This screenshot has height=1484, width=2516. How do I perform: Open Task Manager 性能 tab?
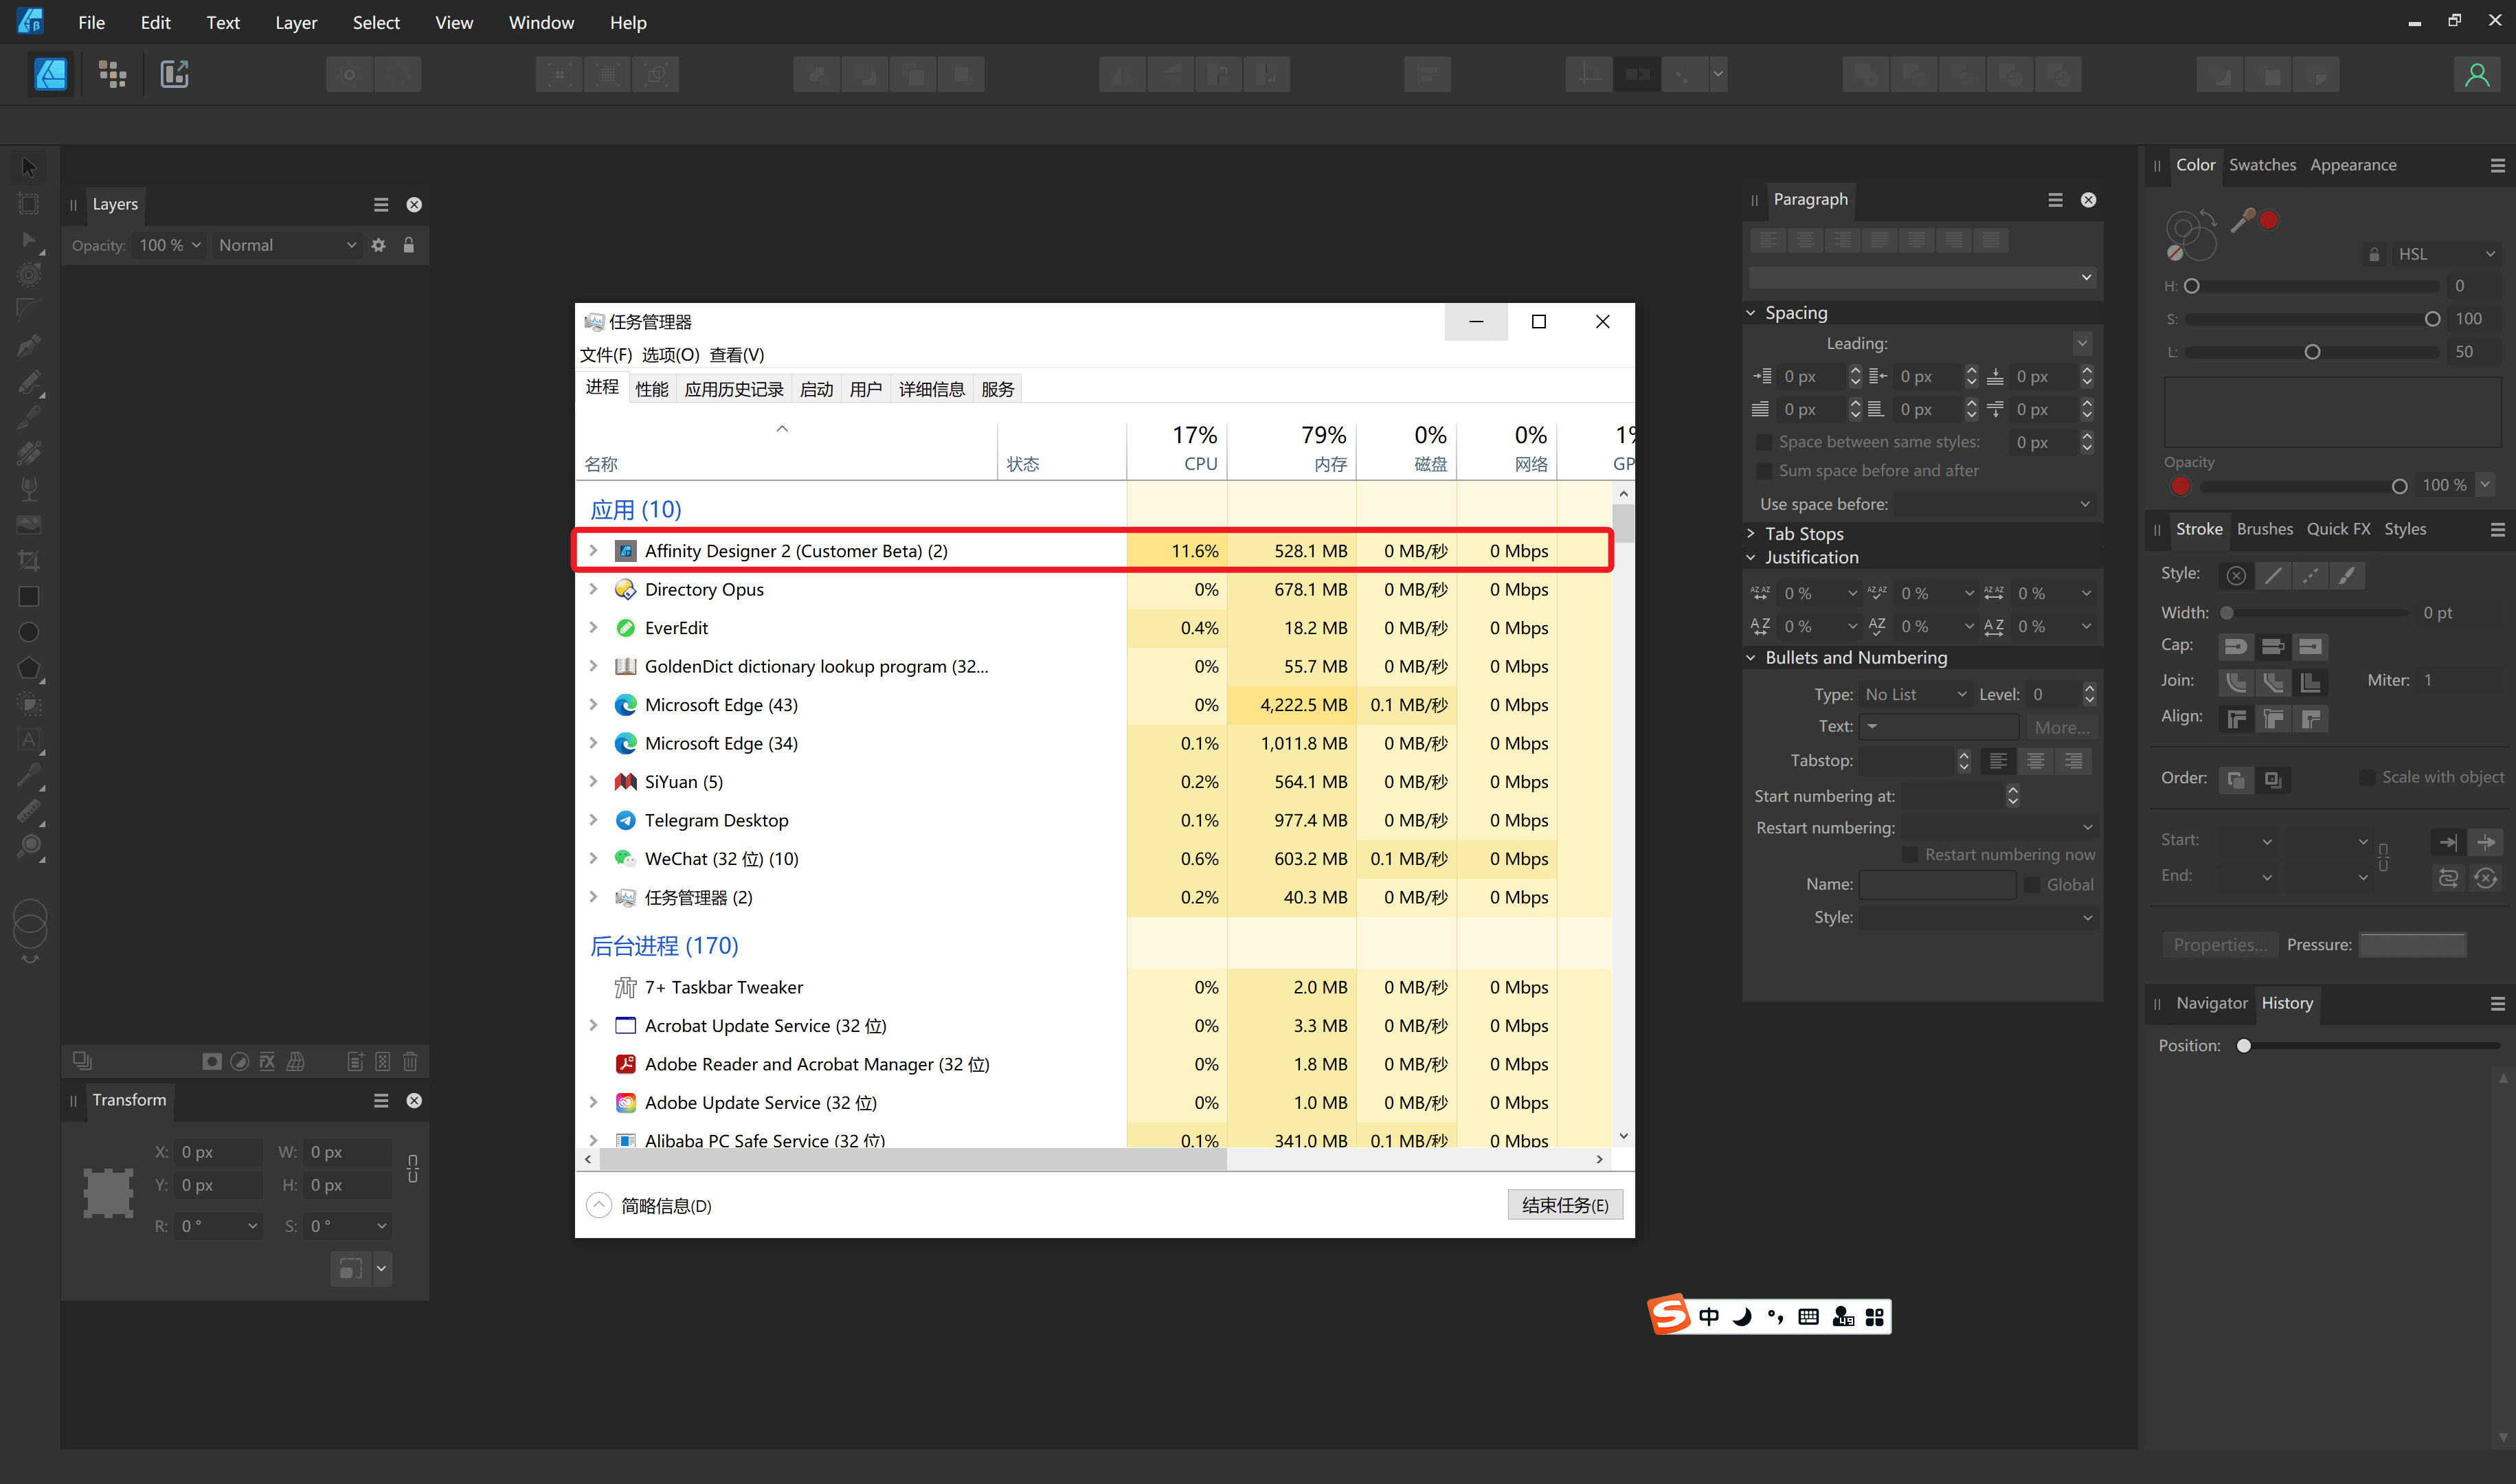652,389
